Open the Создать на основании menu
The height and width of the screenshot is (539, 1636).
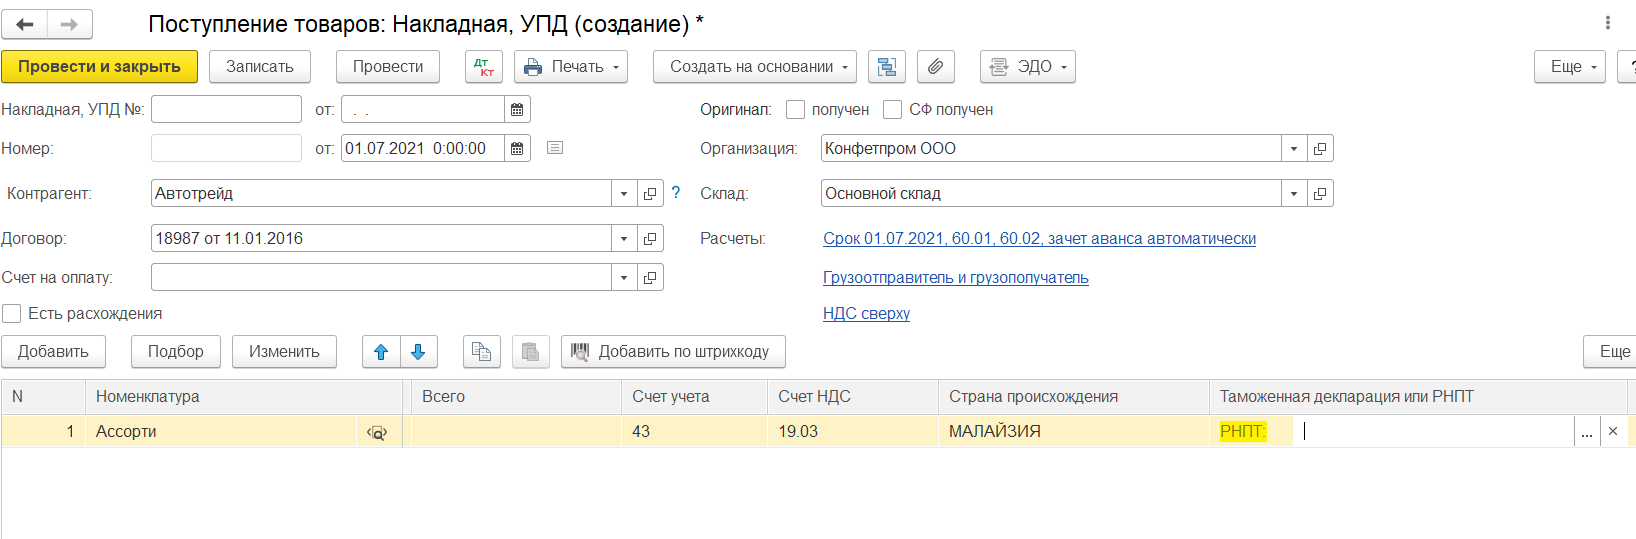point(754,67)
